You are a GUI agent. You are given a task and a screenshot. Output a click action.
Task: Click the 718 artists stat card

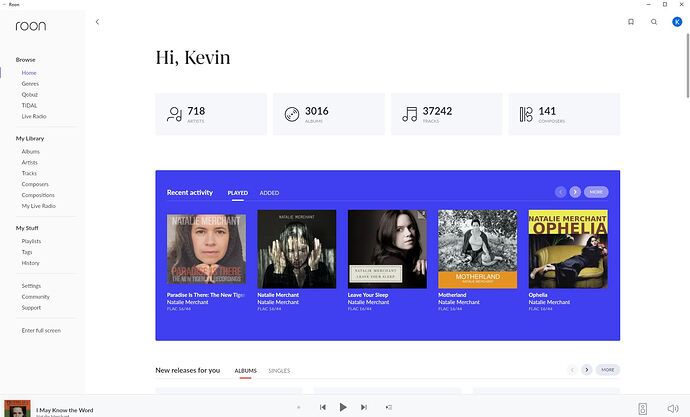211,114
